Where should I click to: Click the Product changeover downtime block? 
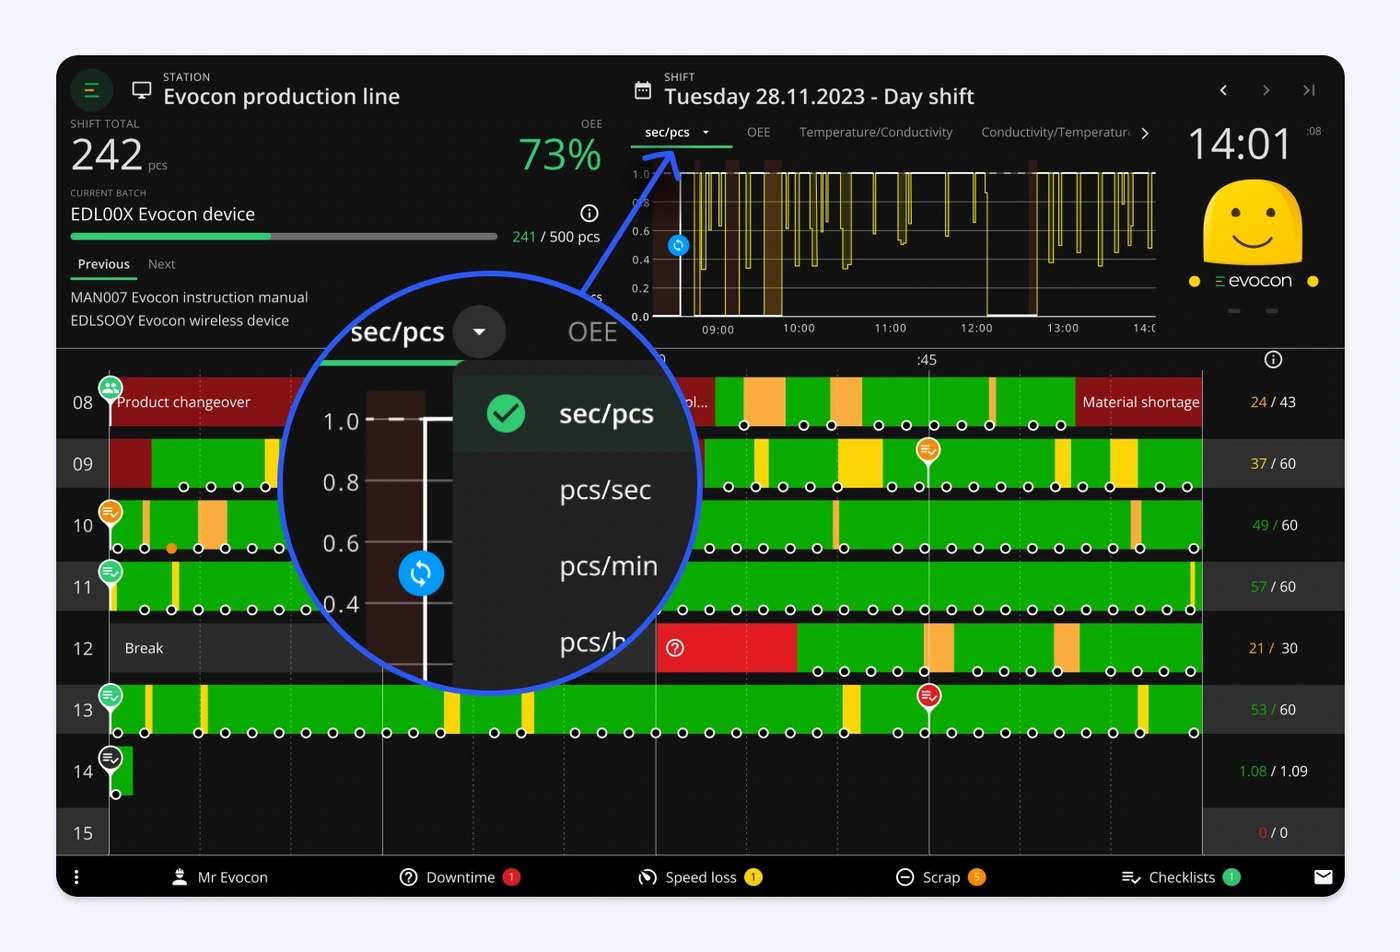click(x=205, y=402)
